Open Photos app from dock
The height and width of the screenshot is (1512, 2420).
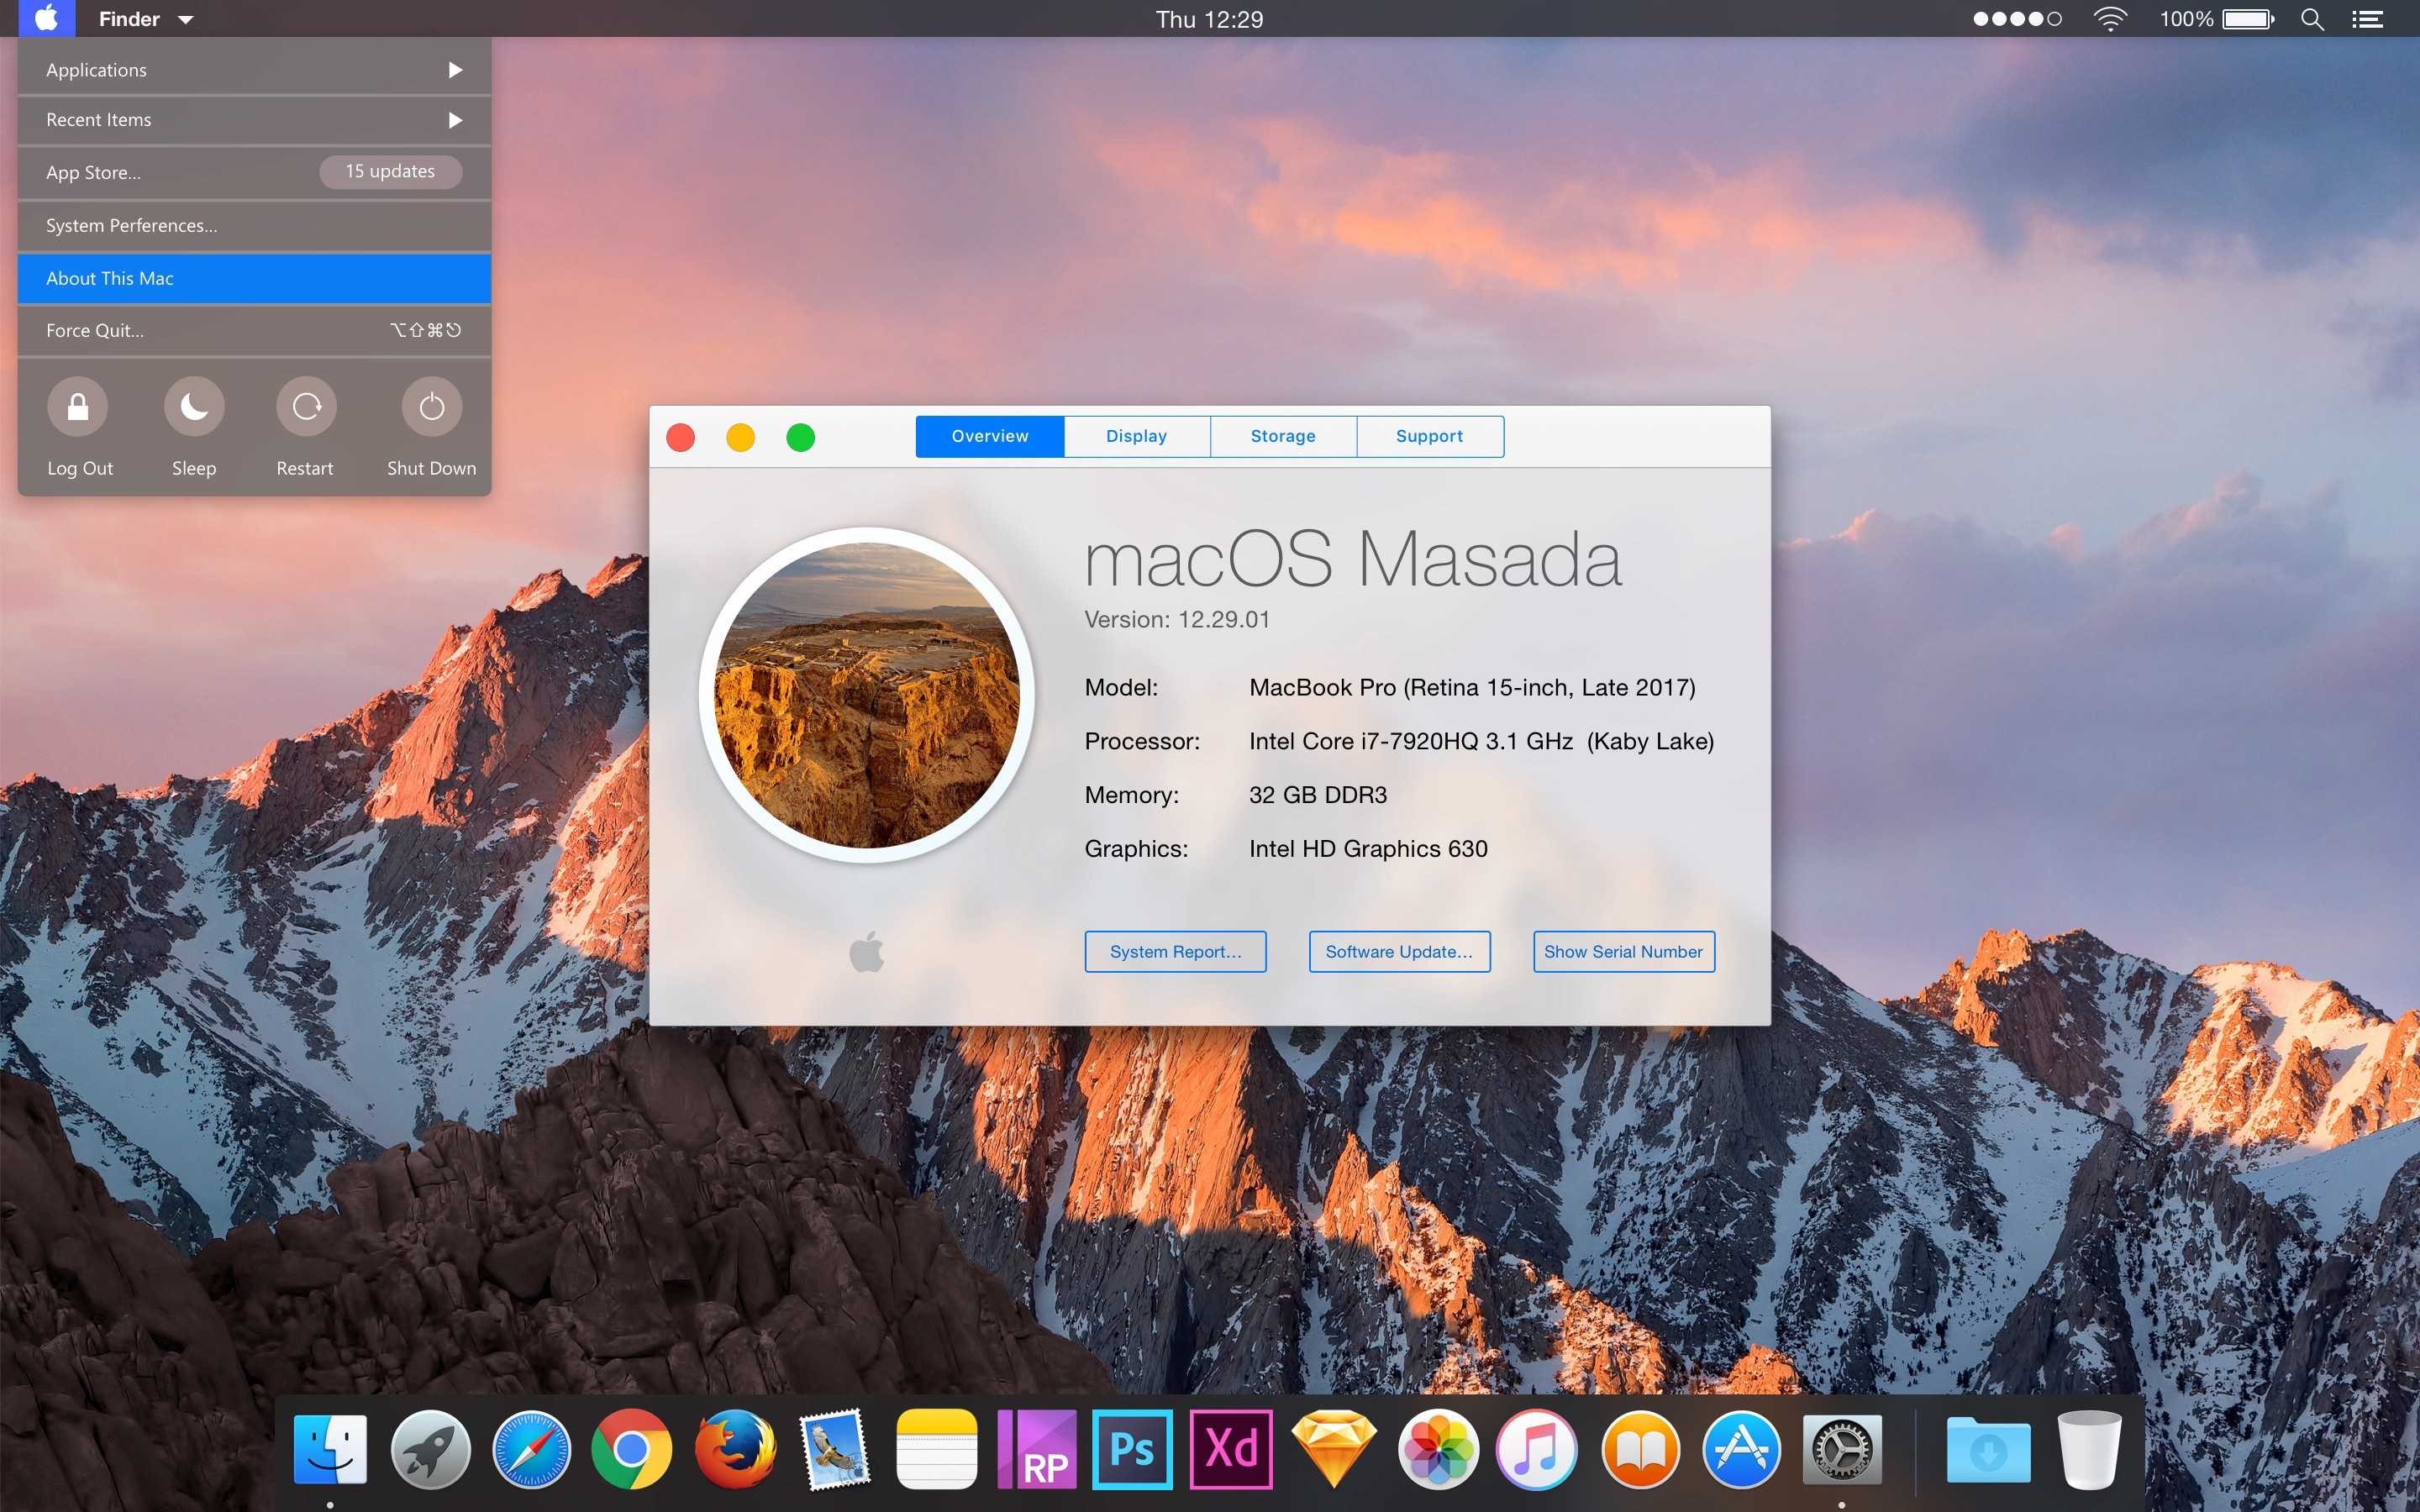pos(1436,1449)
